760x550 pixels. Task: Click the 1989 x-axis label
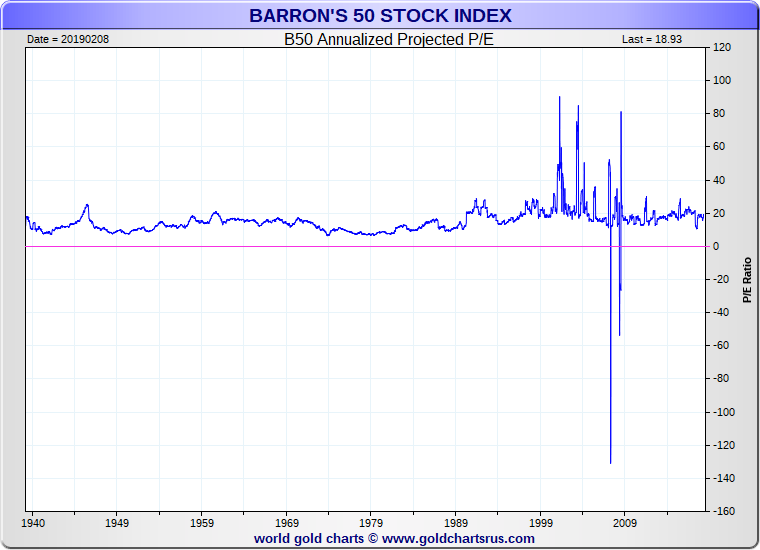pyautogui.click(x=456, y=523)
